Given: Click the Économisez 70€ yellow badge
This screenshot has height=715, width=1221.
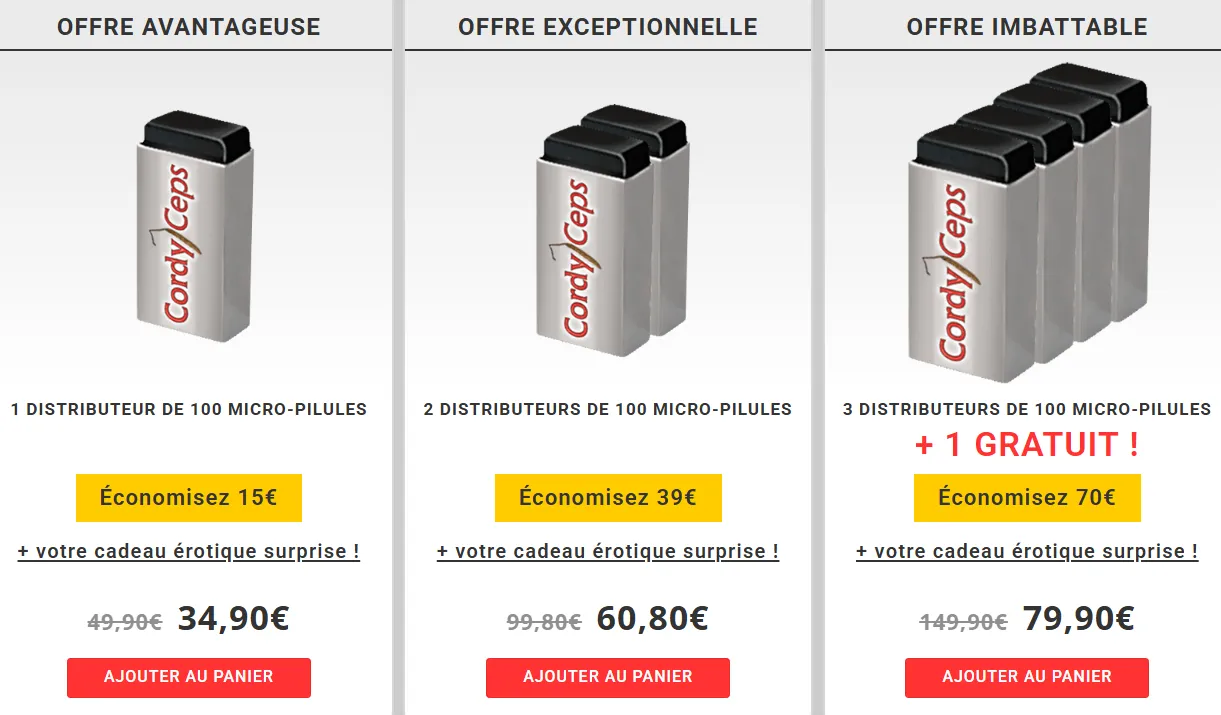Looking at the screenshot, I should (1026, 498).
